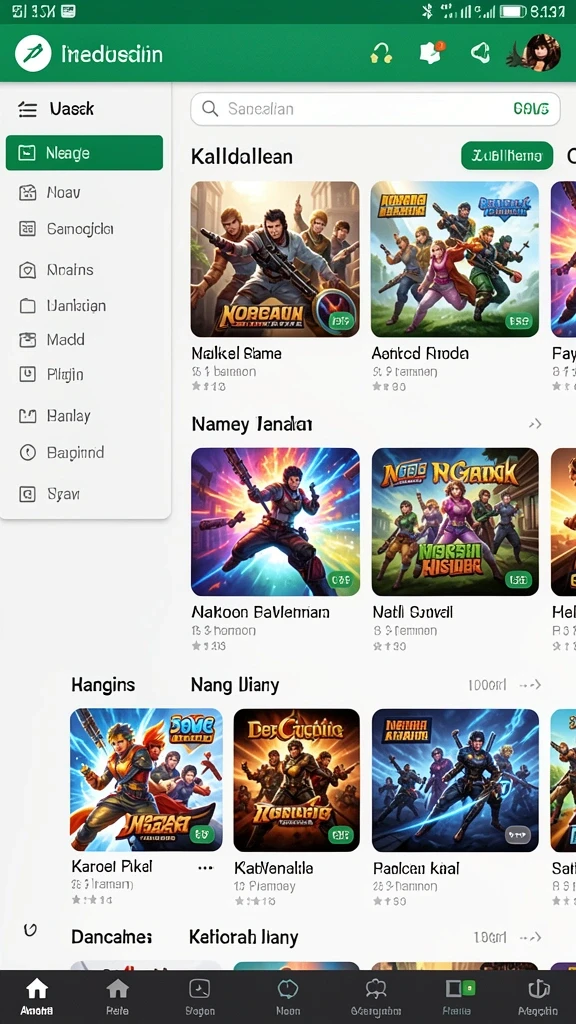576x1024 pixels.
Task: Select Banlay in the side menu
Action: pos(84,415)
